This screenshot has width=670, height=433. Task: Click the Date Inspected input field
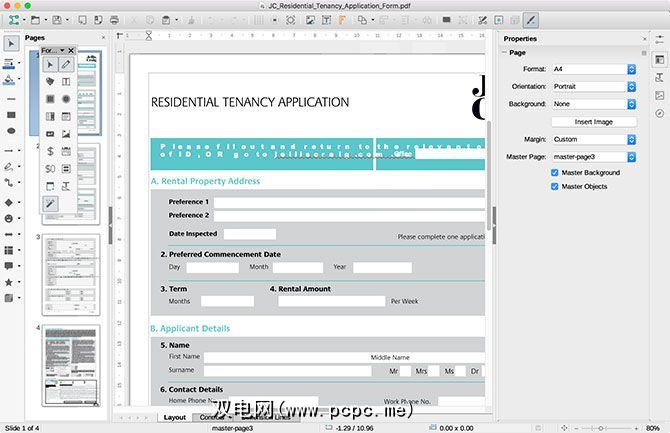(250, 234)
